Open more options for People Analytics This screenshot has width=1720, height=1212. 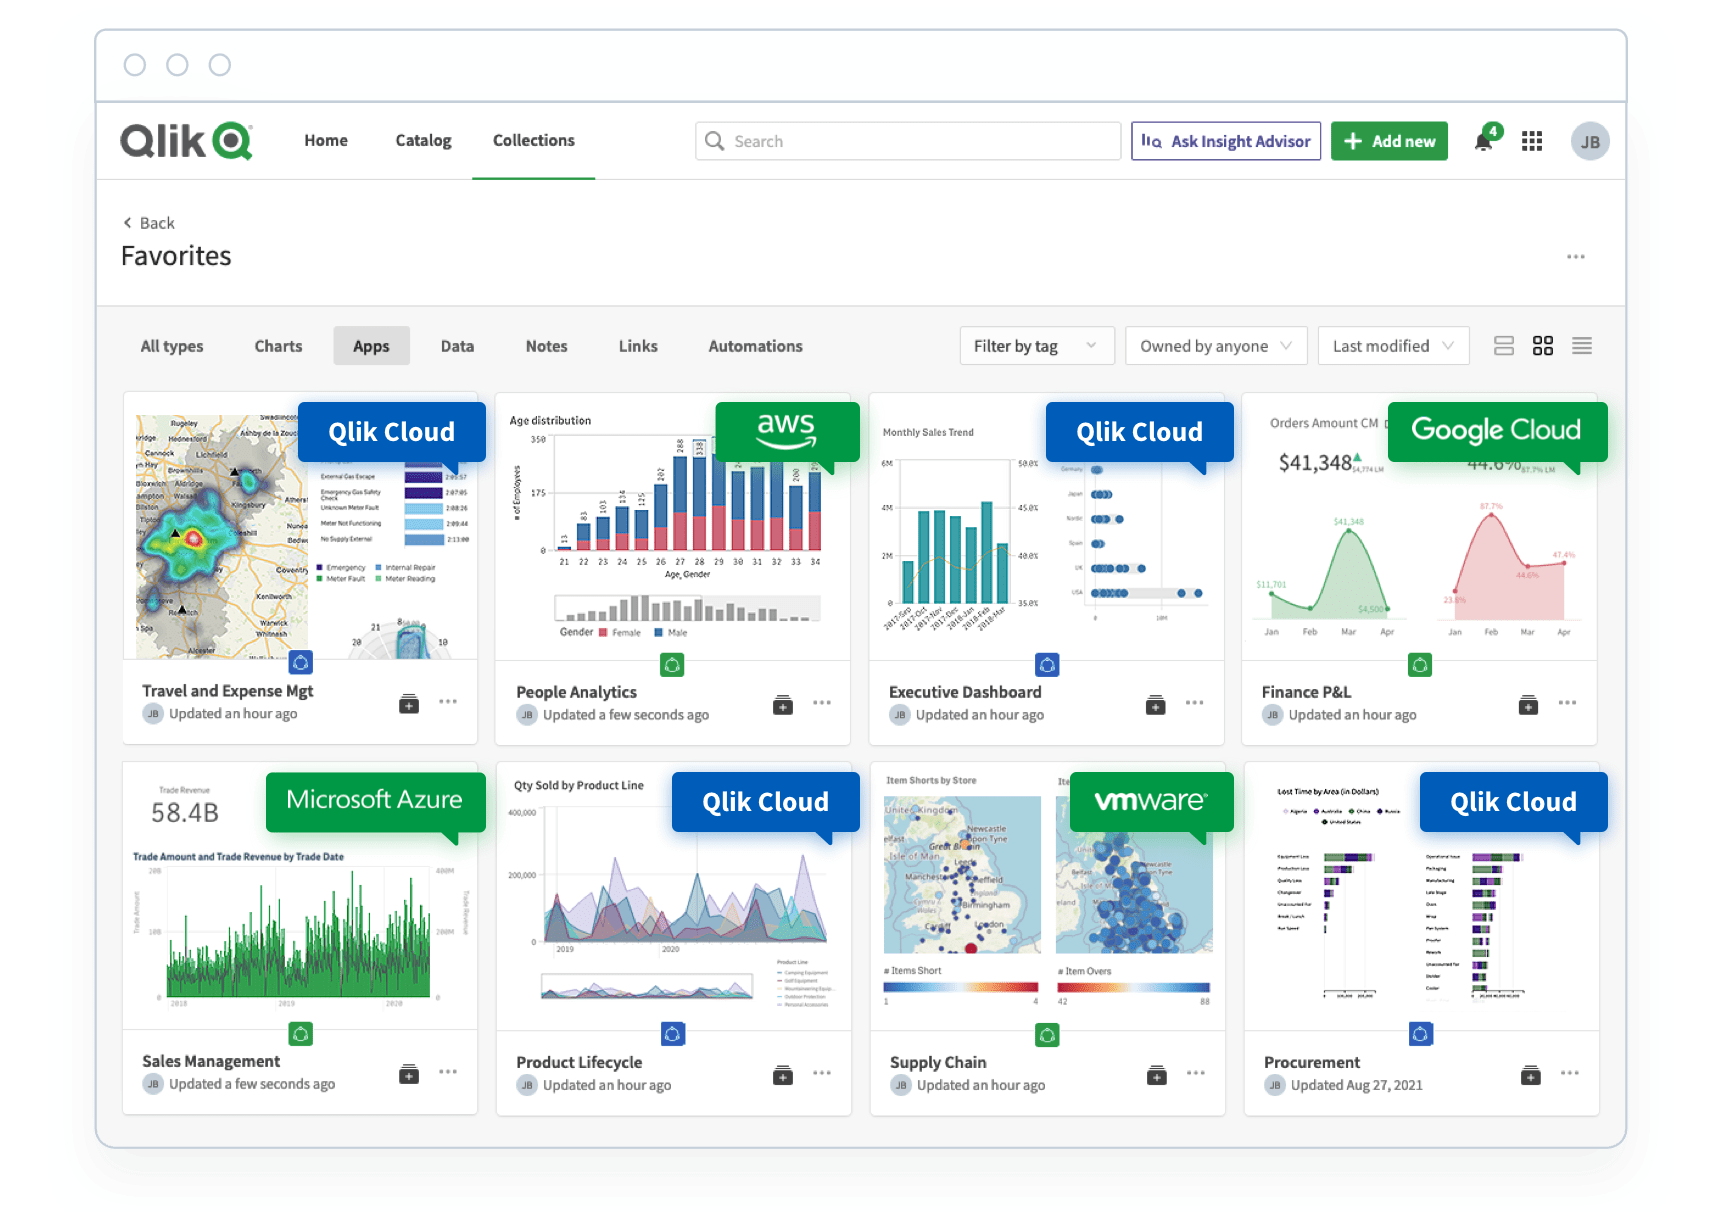point(822,703)
